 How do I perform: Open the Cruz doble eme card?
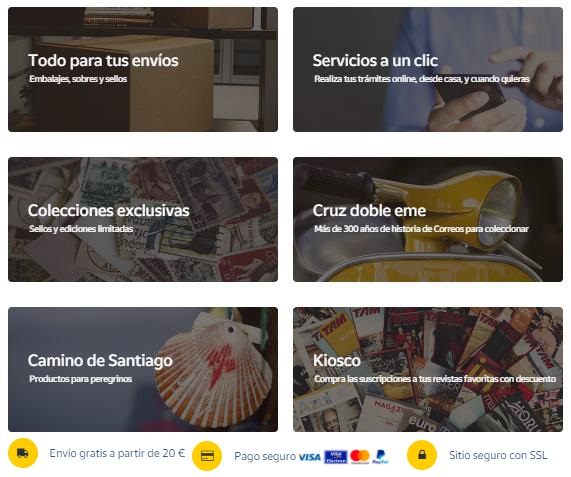tap(428, 219)
